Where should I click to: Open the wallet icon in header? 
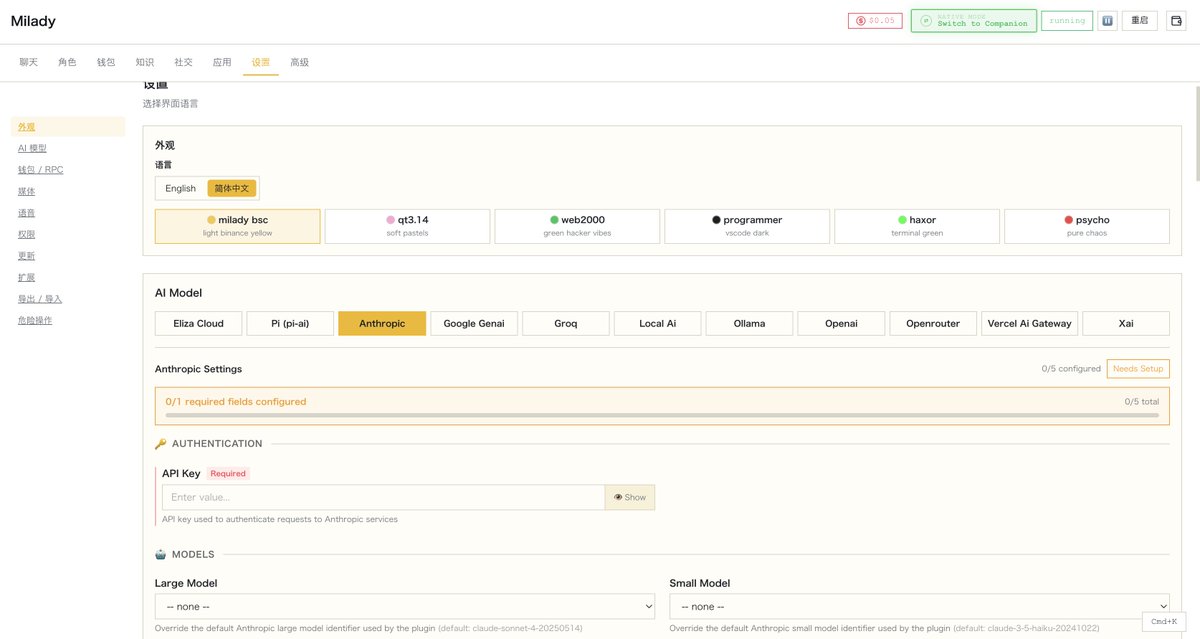(1176, 20)
